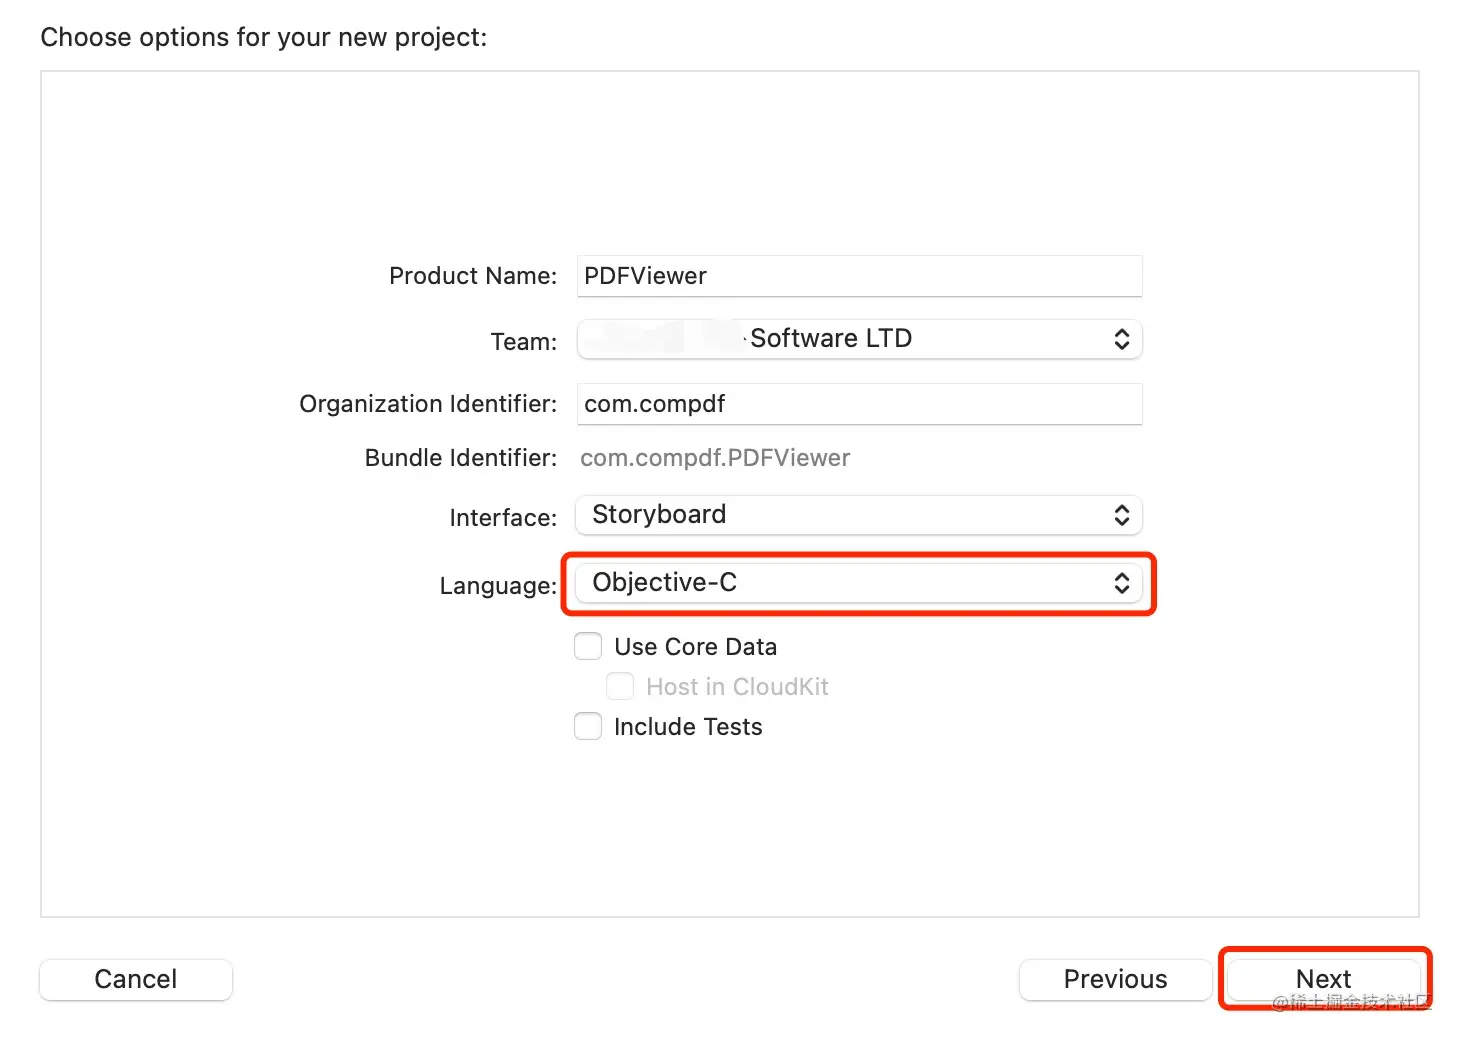Proceed with the Next button

tap(1323, 979)
